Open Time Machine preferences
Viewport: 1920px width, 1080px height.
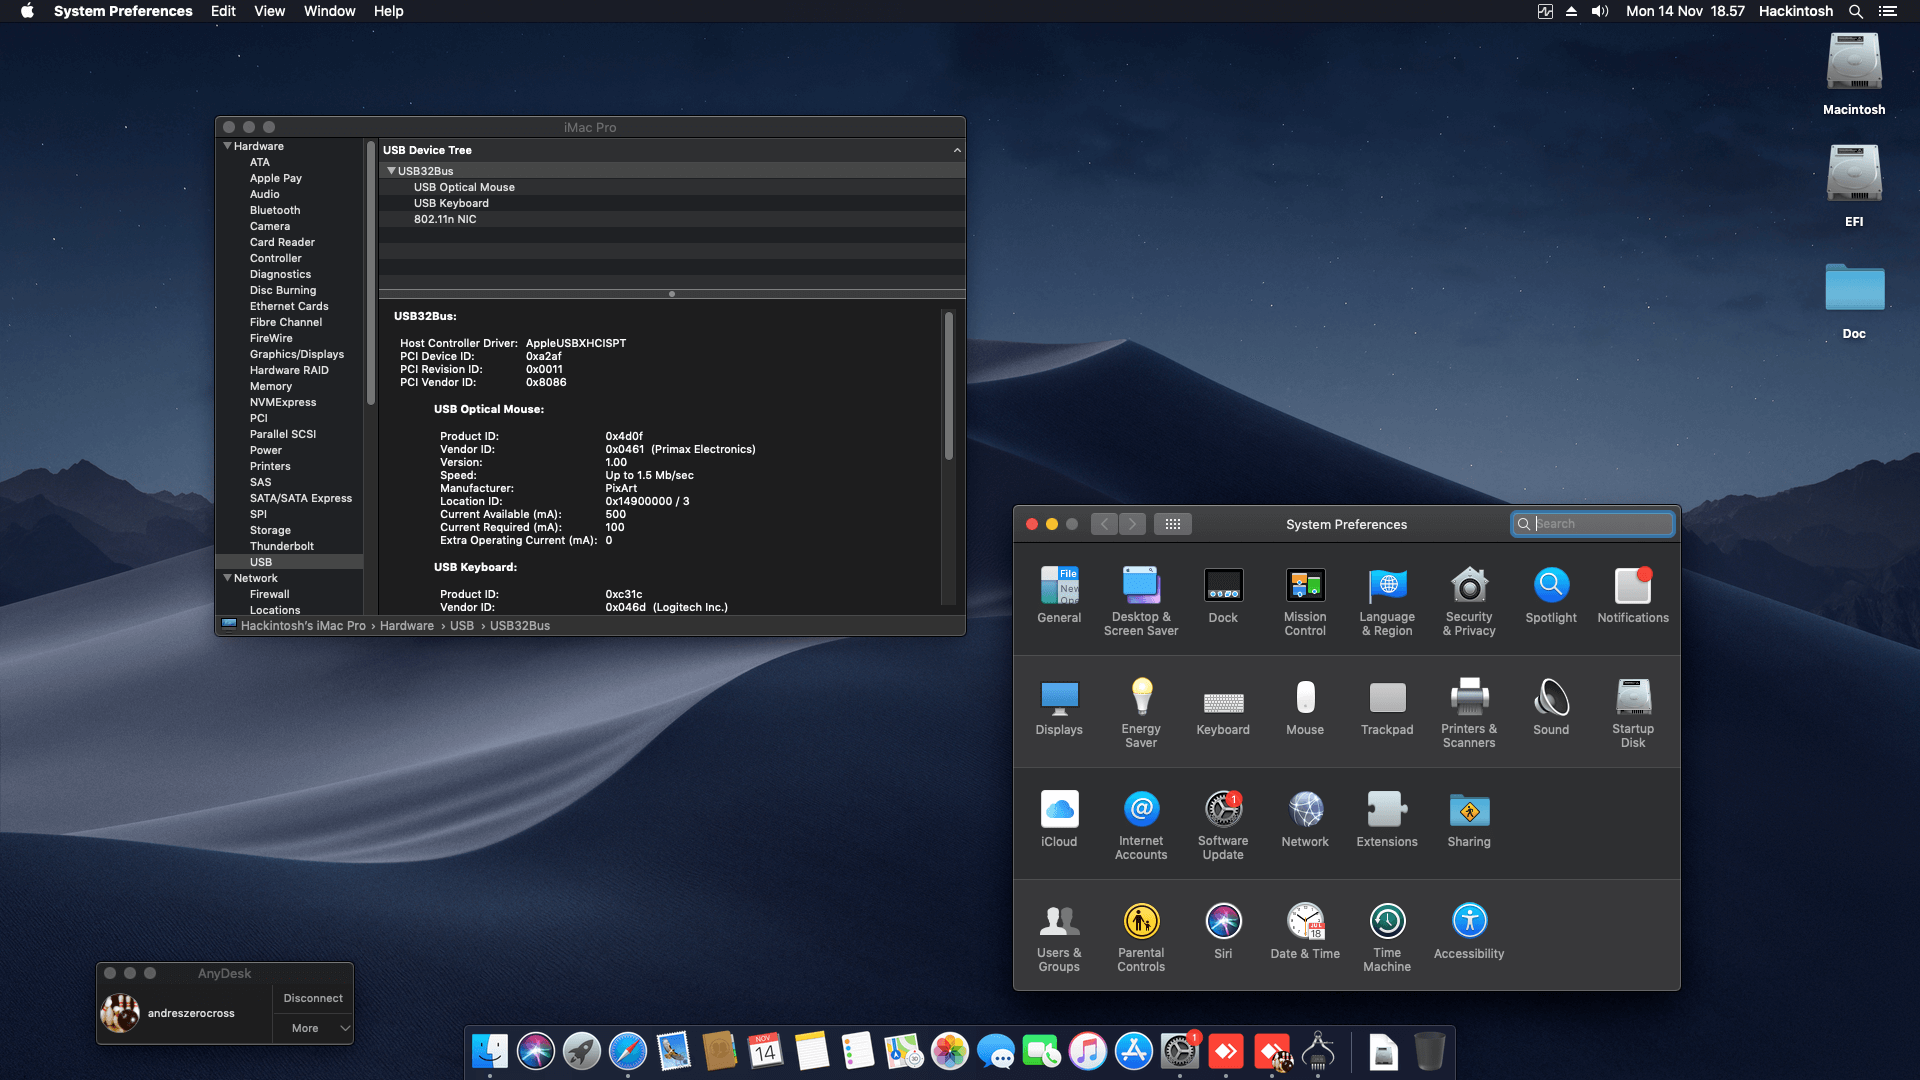pyautogui.click(x=1387, y=936)
